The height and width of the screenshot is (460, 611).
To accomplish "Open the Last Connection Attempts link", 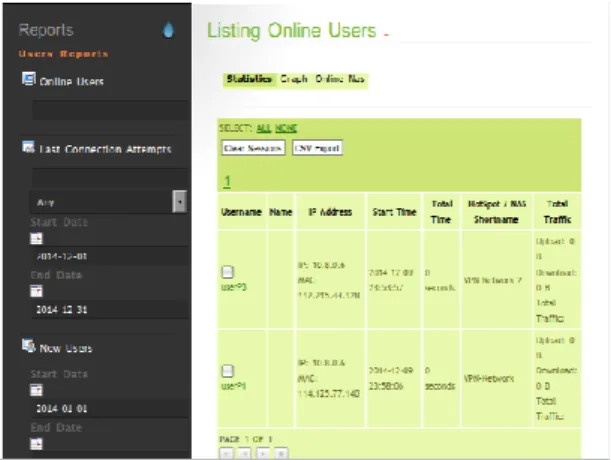I will [105, 149].
